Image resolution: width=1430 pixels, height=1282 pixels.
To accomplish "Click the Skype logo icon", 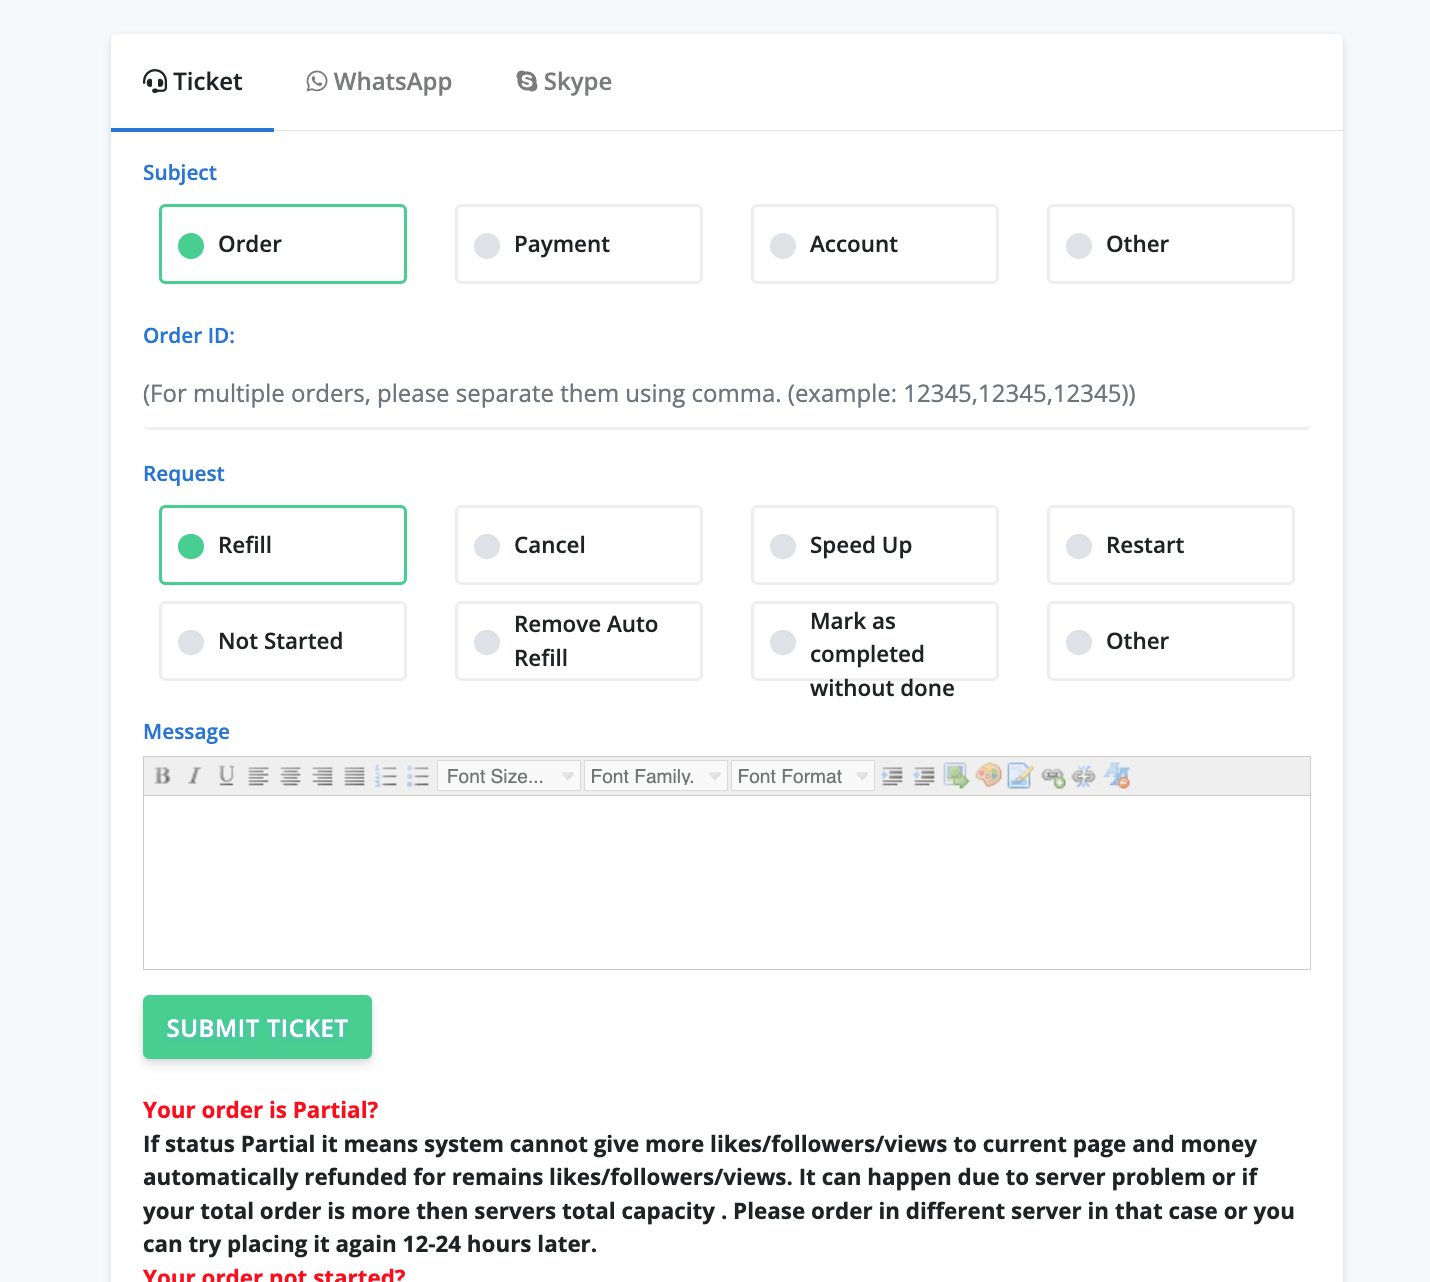I will (527, 81).
